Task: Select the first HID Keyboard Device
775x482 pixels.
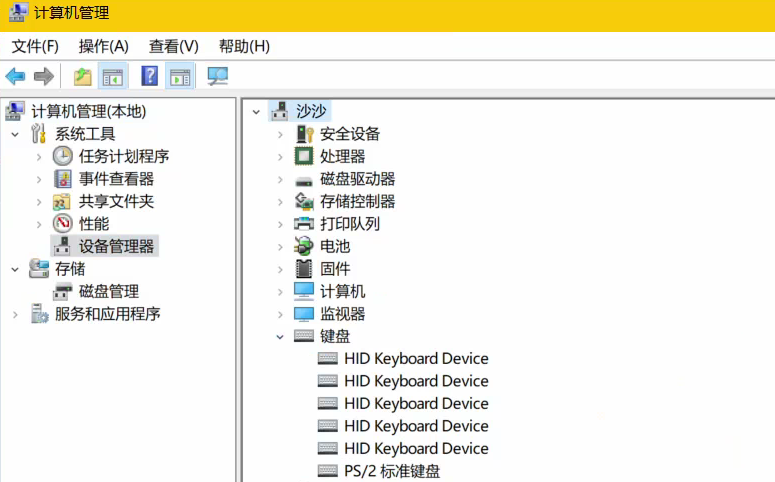Action: 416,358
